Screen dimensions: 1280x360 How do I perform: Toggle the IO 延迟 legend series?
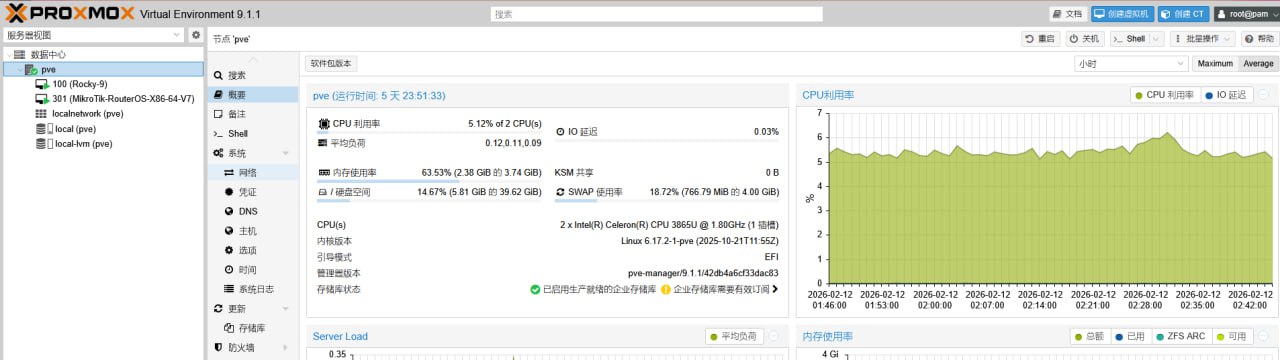point(1226,95)
